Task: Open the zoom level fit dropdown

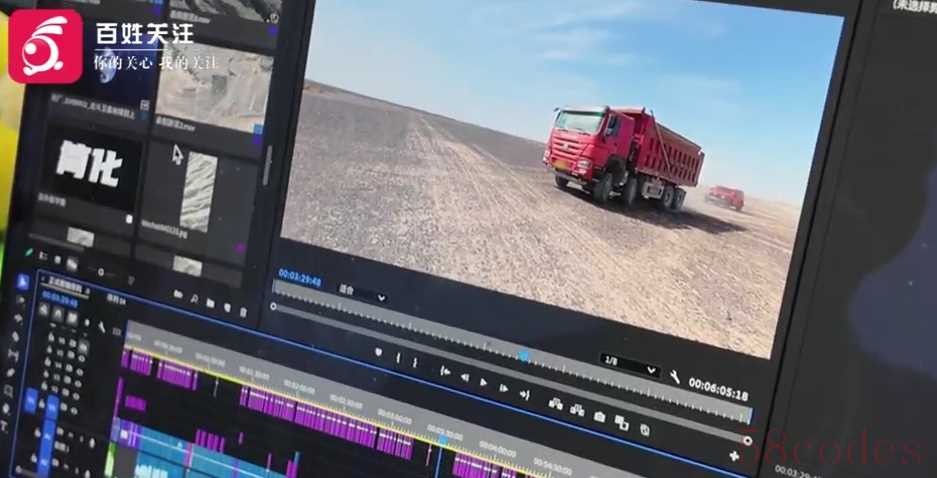Action: point(362,295)
